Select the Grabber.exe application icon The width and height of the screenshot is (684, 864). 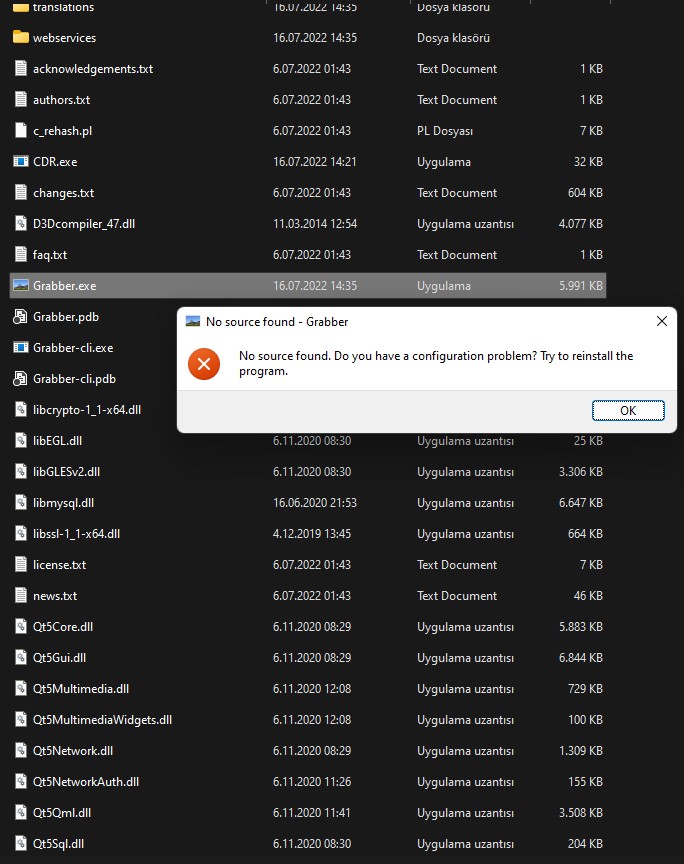tap(22, 285)
